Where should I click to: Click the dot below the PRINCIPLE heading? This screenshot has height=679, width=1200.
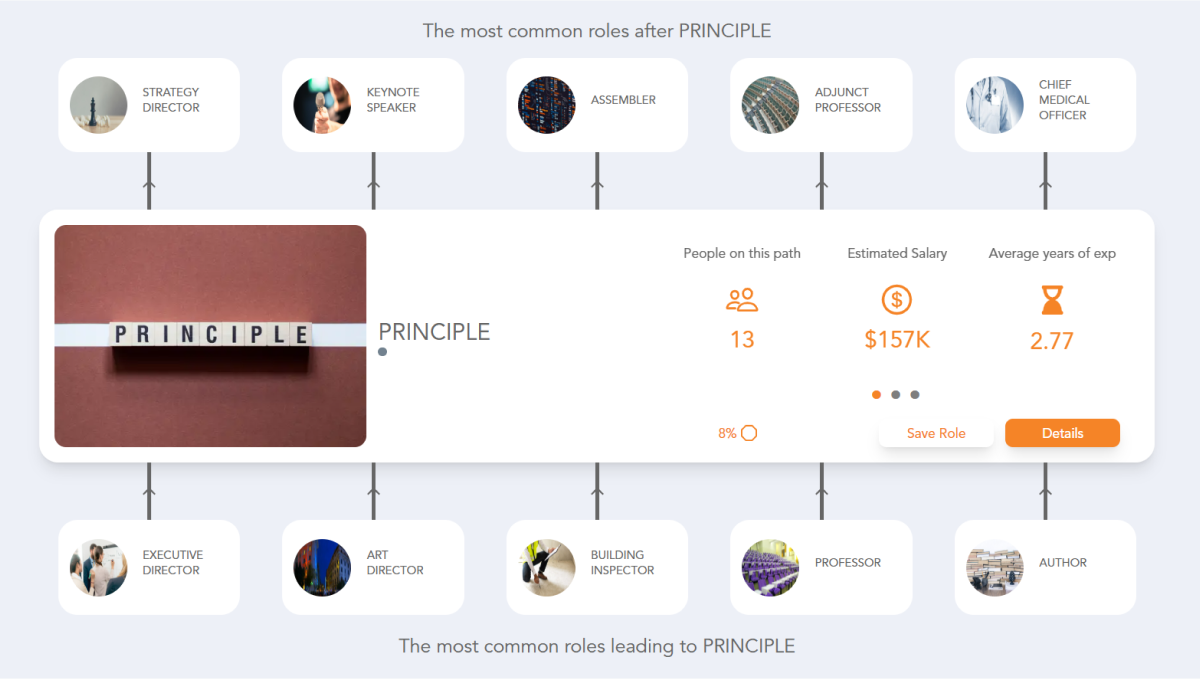coord(382,351)
